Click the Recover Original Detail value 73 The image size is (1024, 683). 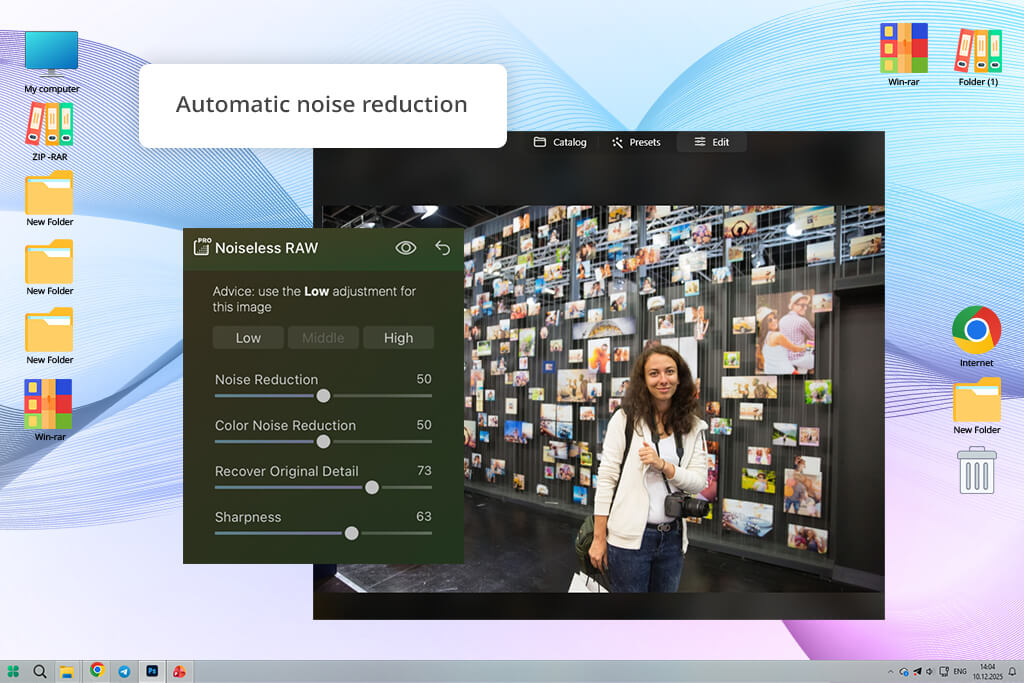tap(424, 470)
